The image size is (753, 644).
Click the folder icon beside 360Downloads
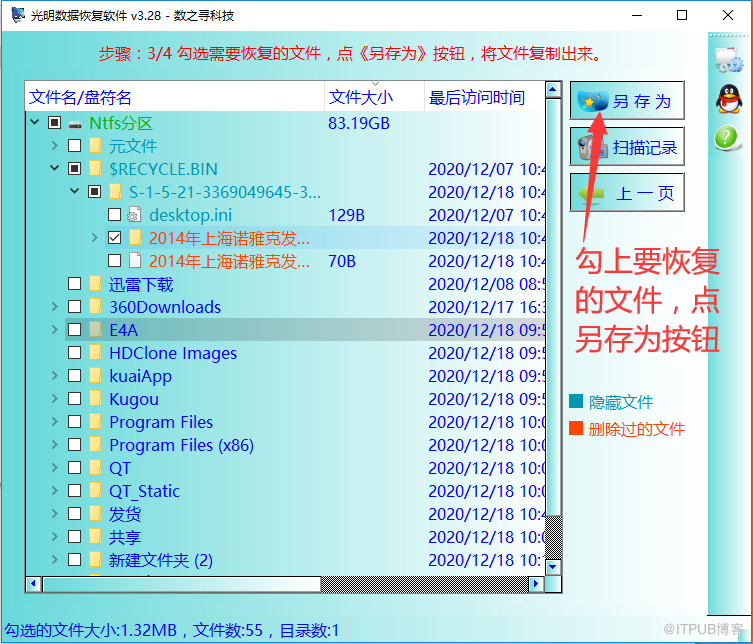95,307
